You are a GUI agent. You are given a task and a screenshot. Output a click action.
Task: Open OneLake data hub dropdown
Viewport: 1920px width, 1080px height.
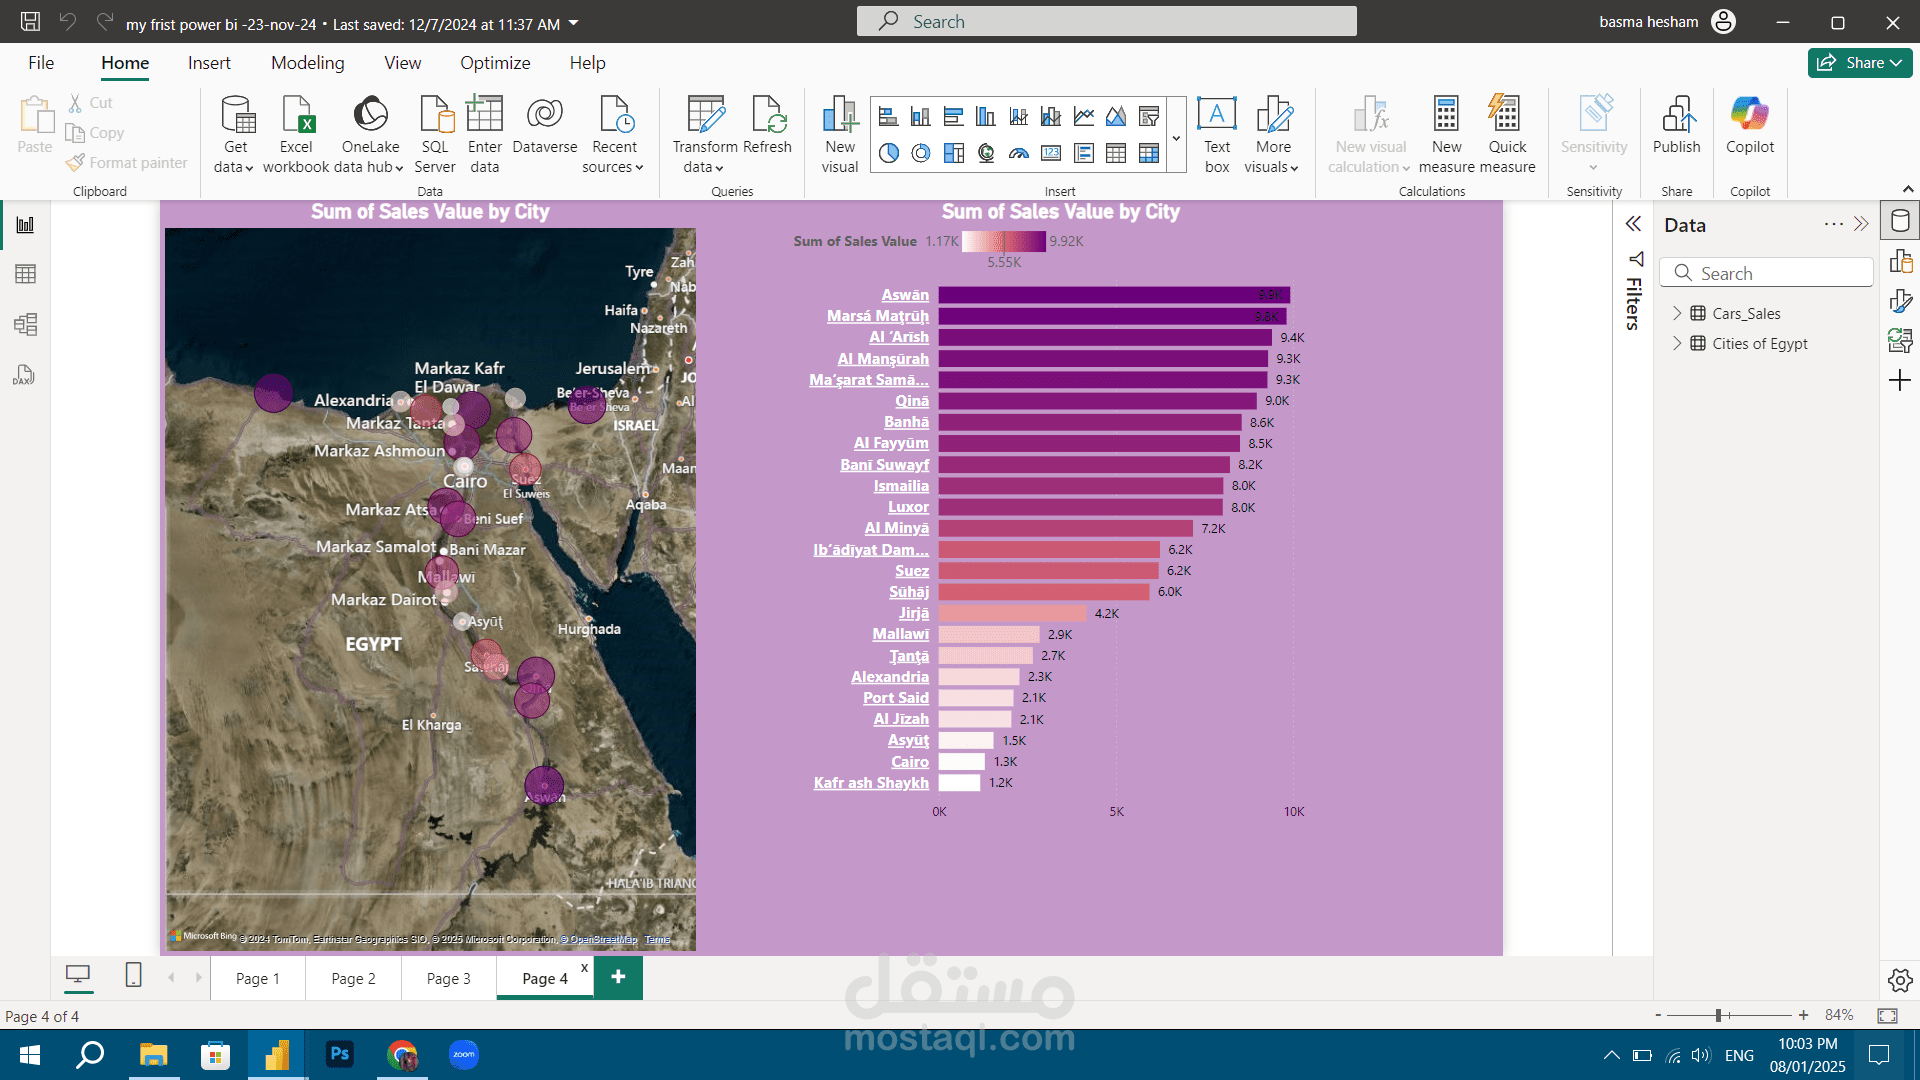tap(371, 135)
